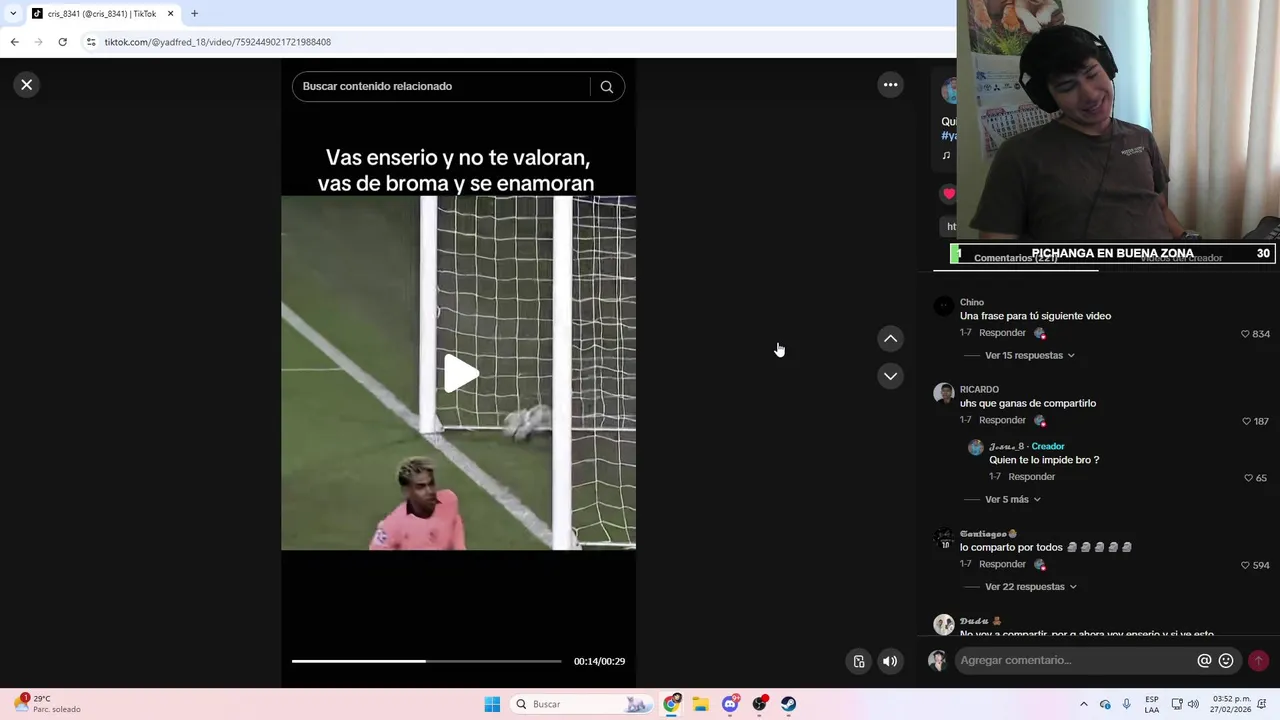Viewport: 1280px width, 720px height.
Task: Select the cris_8341 TikTok browser tab
Action: (102, 14)
